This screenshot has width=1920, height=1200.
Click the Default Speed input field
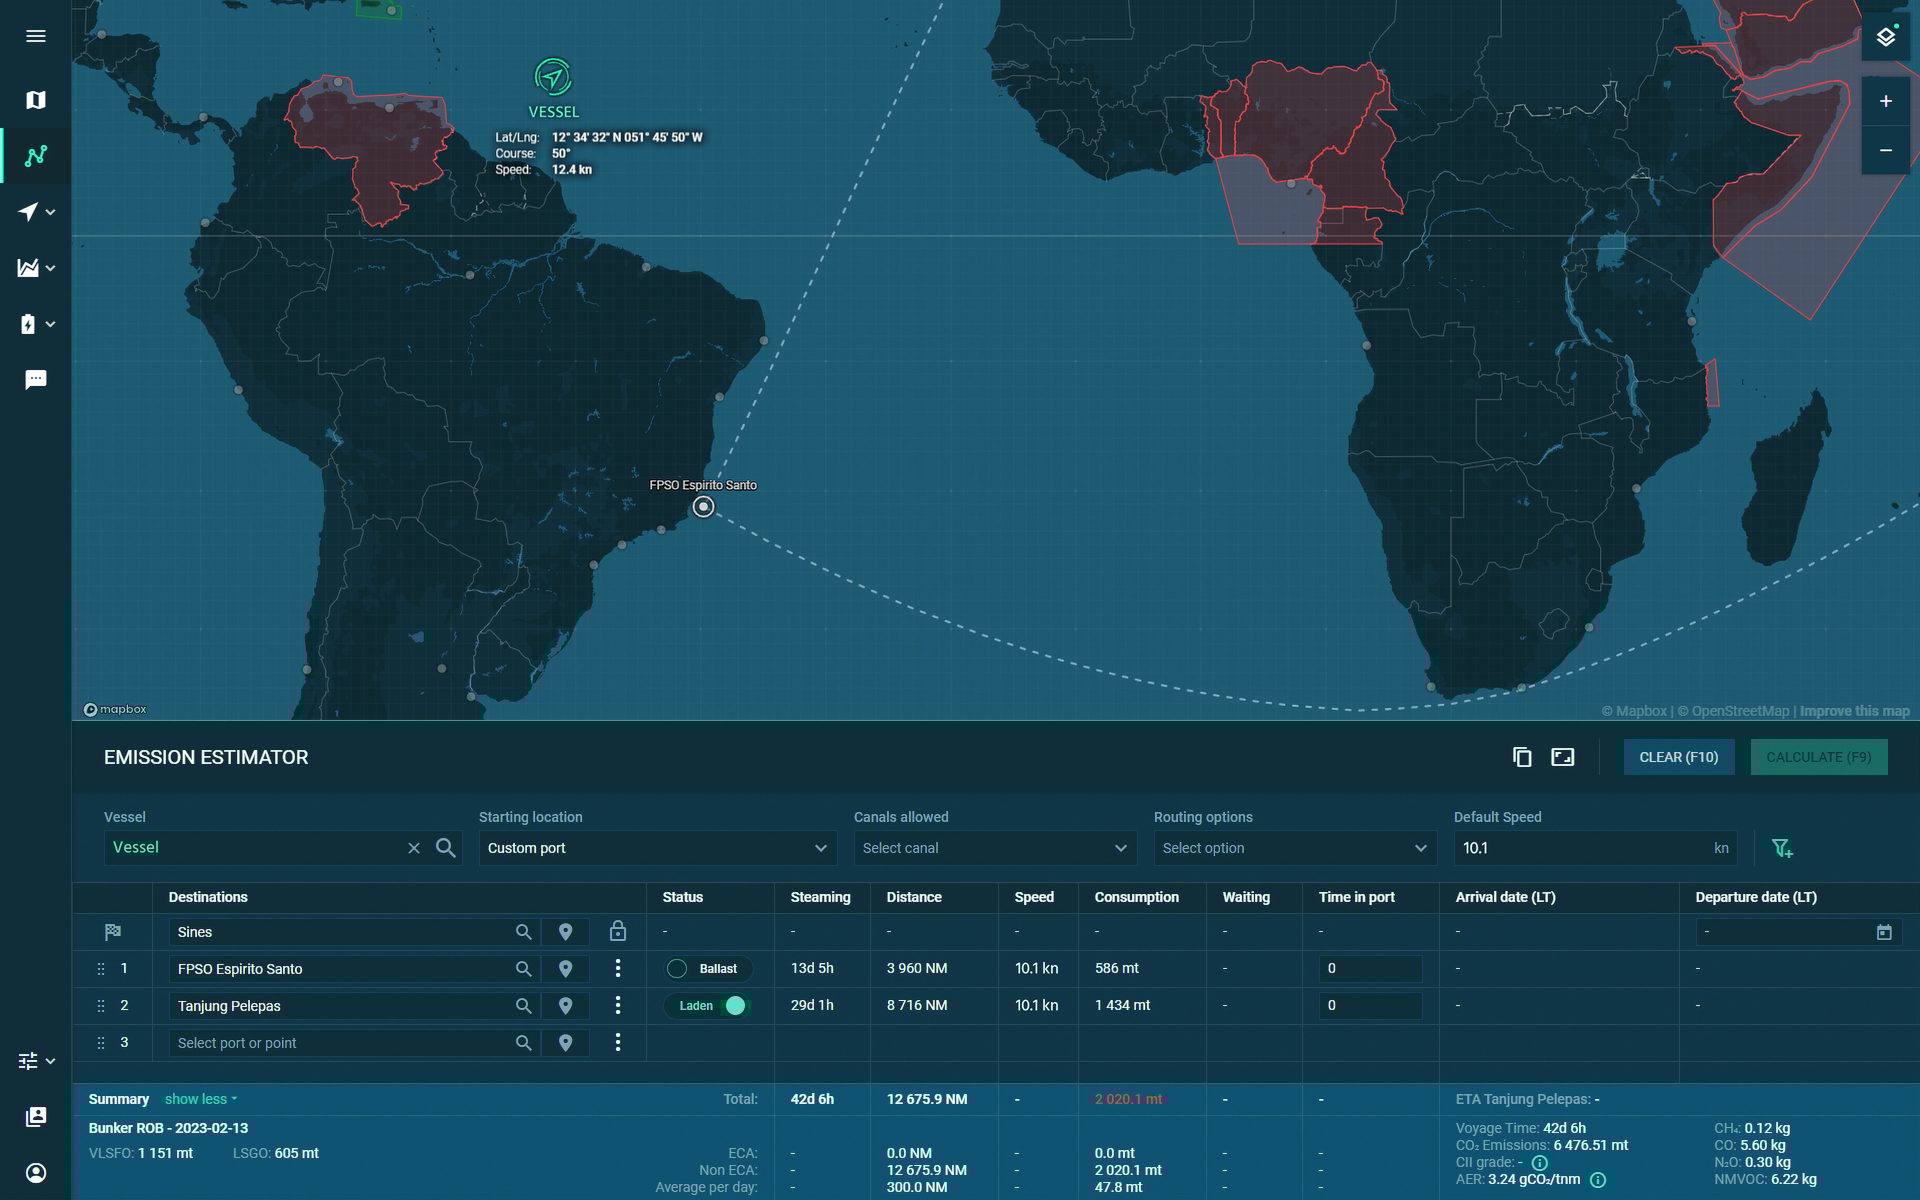(1580, 848)
